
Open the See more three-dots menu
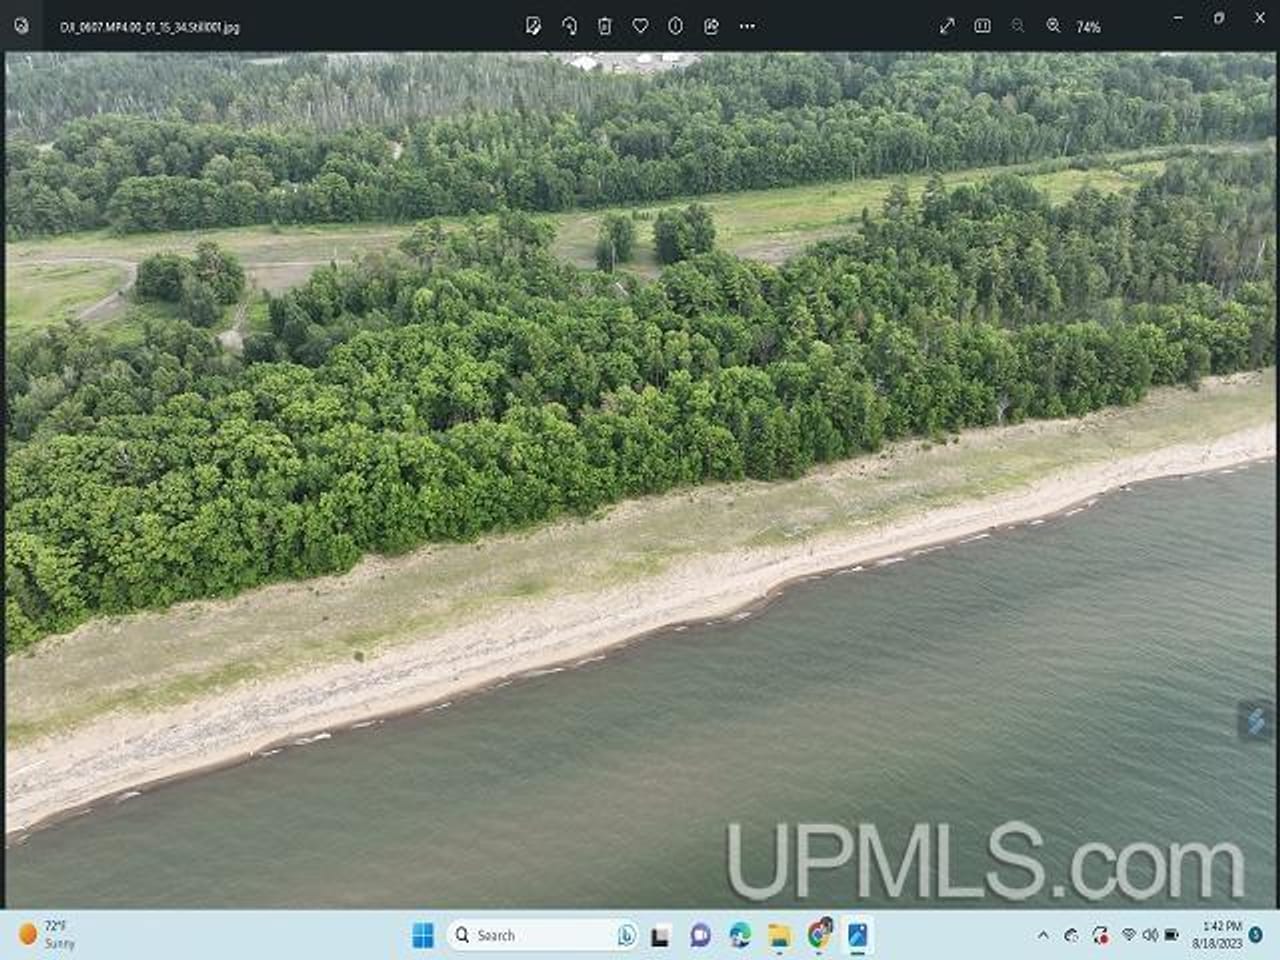[747, 26]
